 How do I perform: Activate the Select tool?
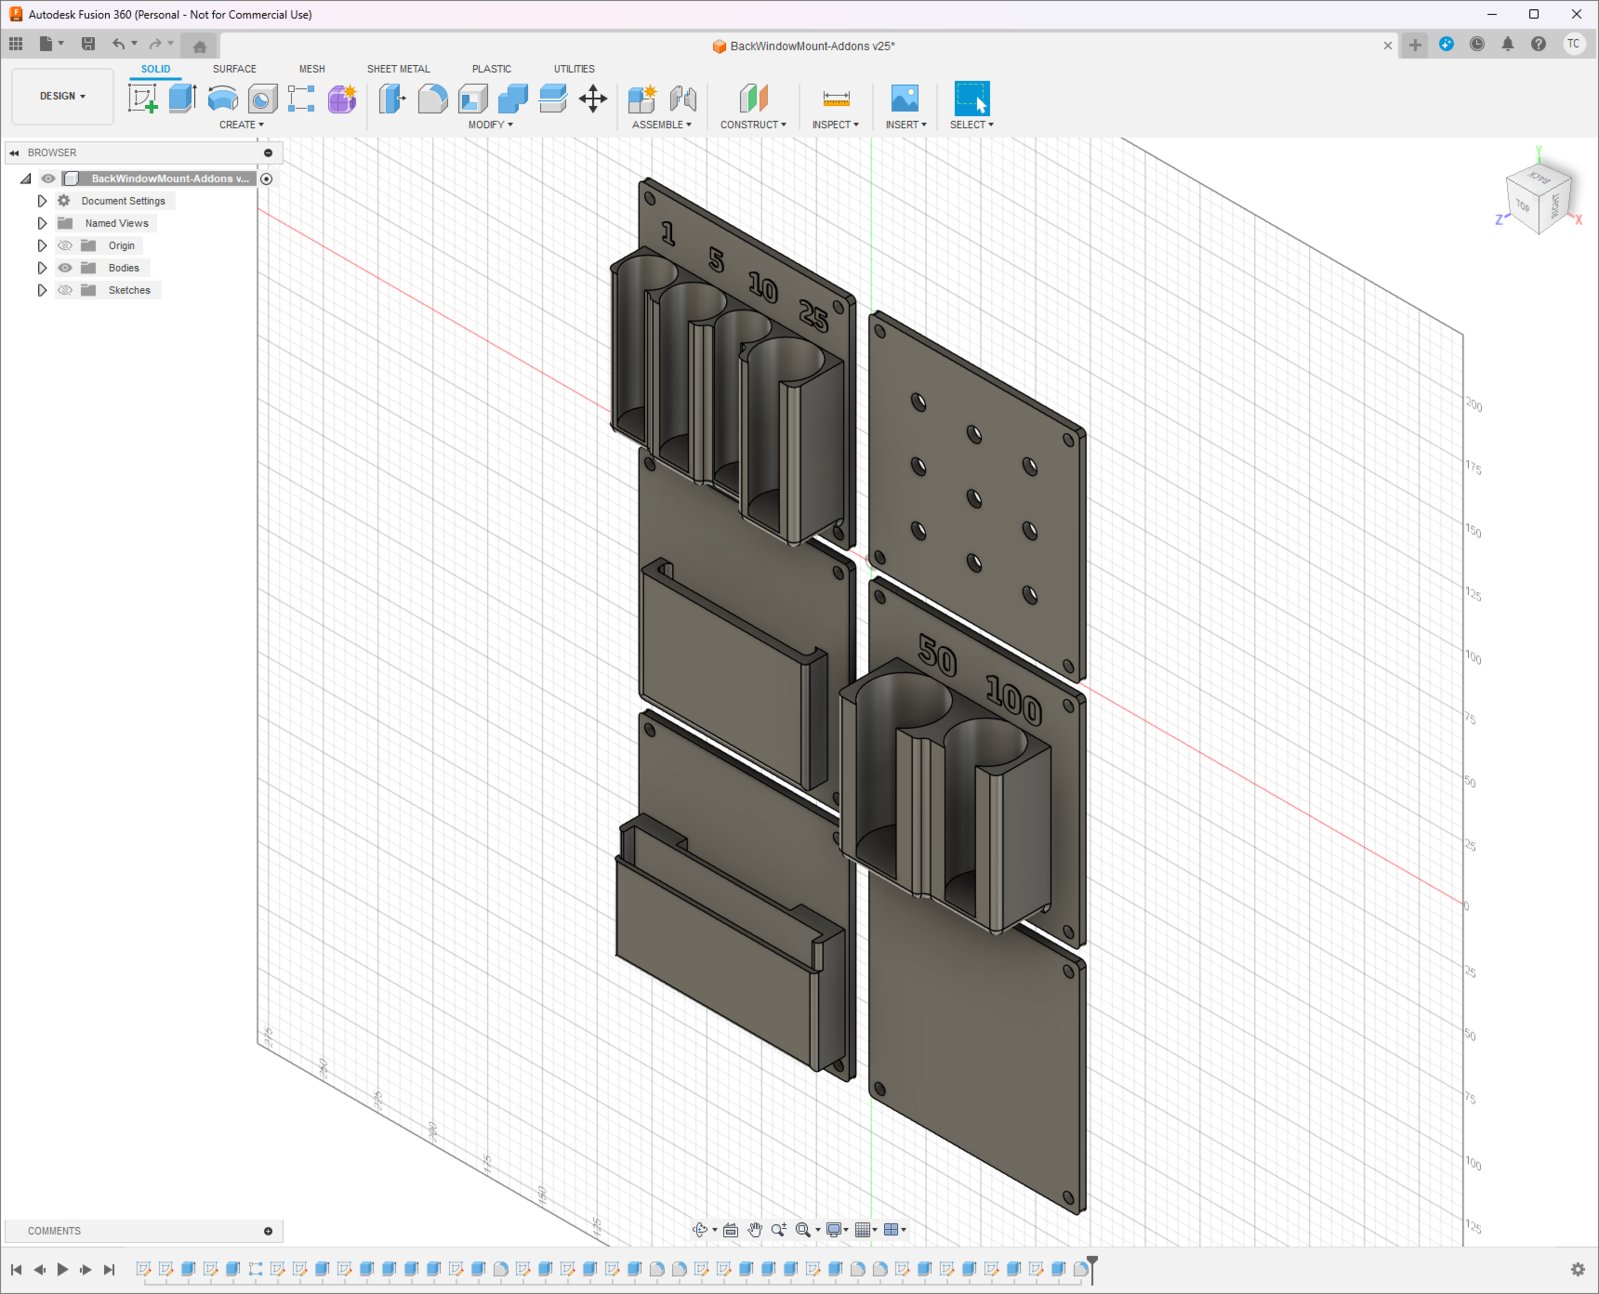click(971, 98)
